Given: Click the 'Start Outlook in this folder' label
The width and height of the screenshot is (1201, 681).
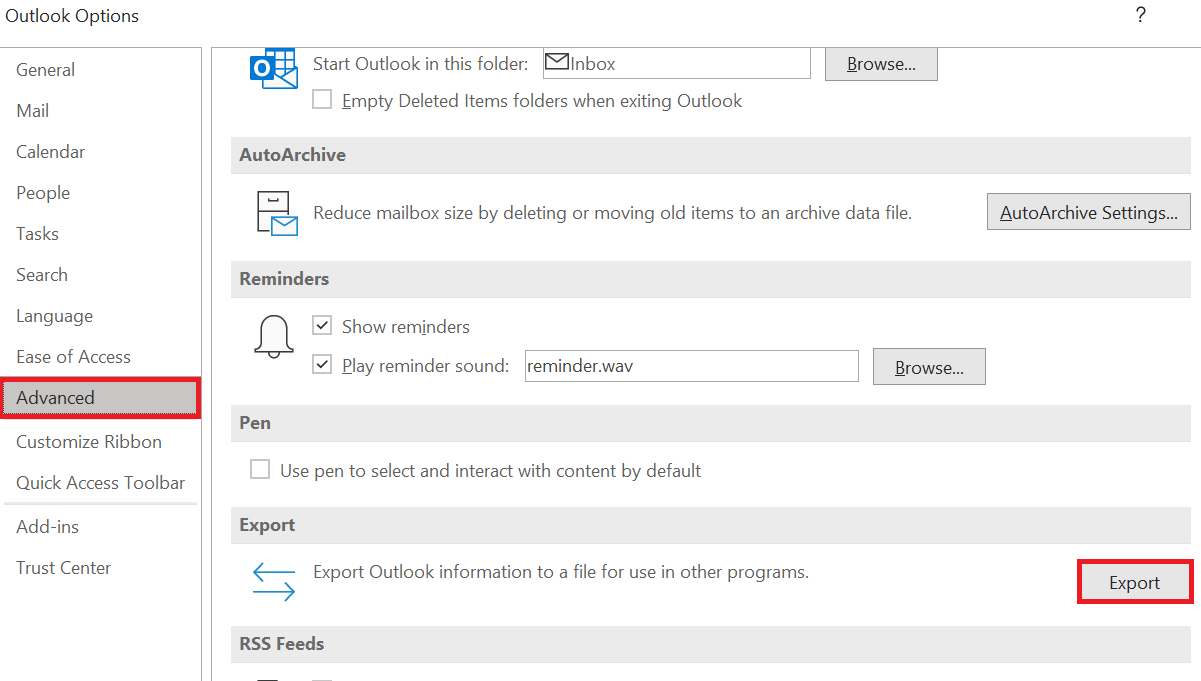Looking at the screenshot, I should (421, 64).
